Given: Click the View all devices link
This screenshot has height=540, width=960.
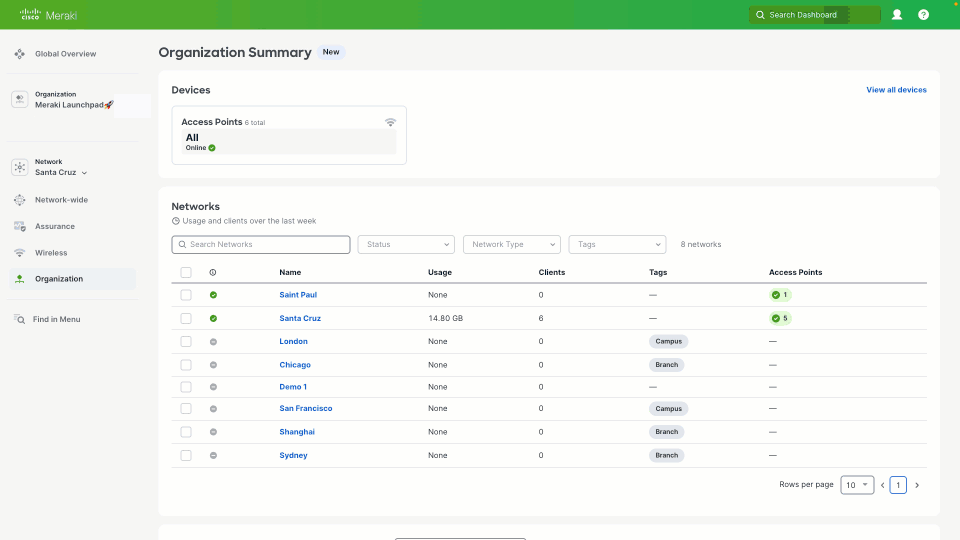Looking at the screenshot, I should [x=896, y=90].
